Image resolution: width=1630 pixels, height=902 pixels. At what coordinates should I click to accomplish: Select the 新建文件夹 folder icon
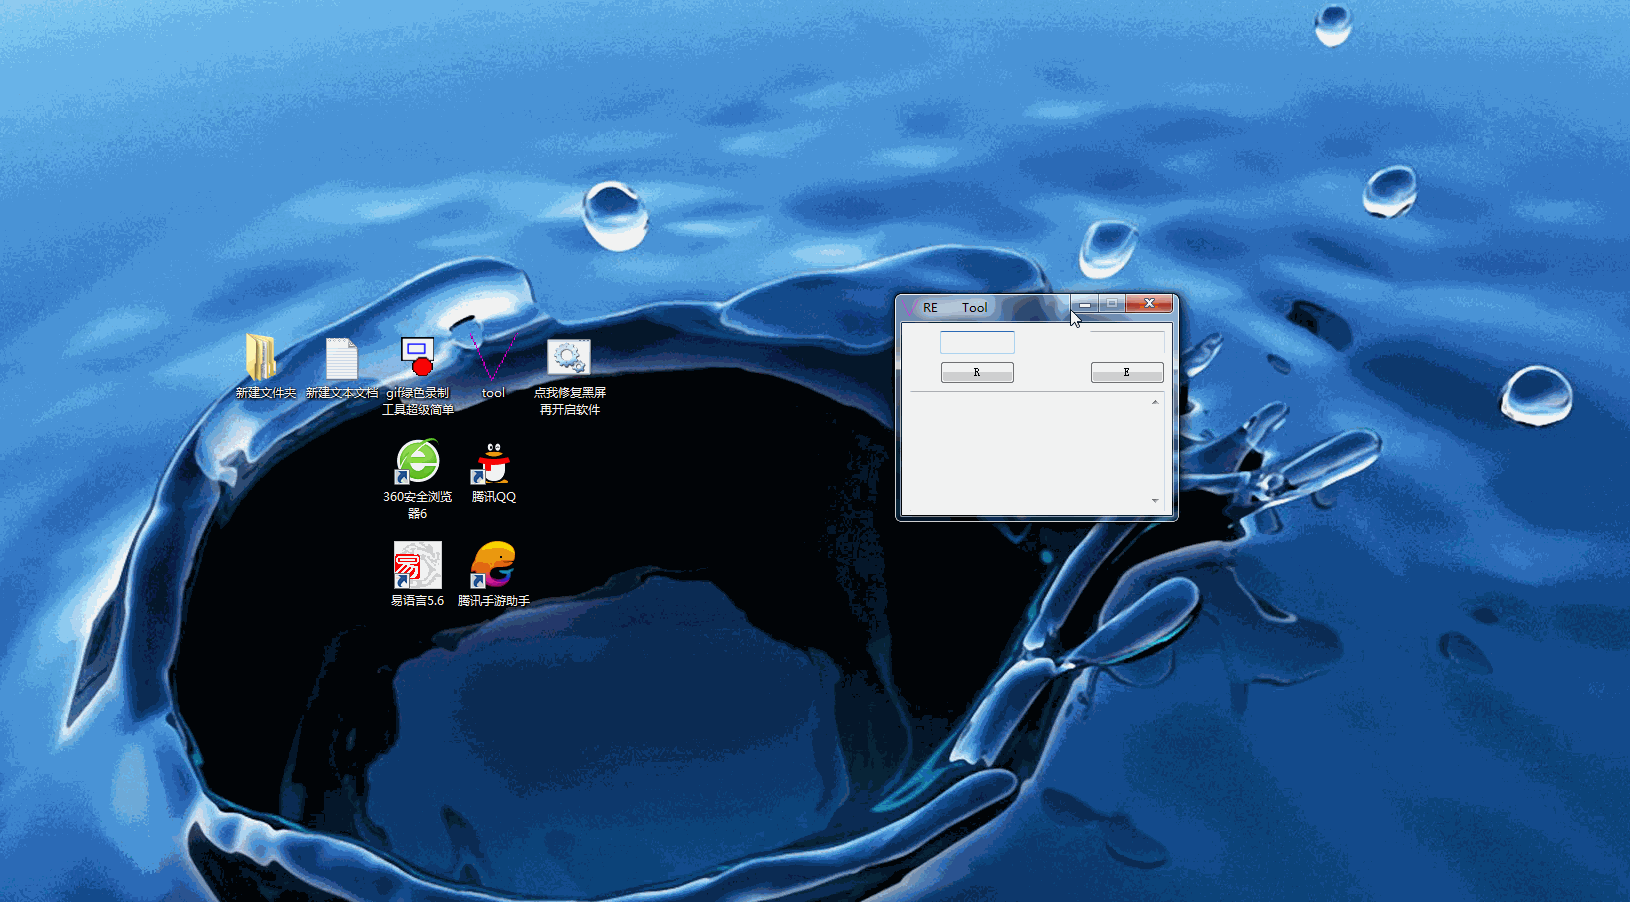[x=261, y=358]
